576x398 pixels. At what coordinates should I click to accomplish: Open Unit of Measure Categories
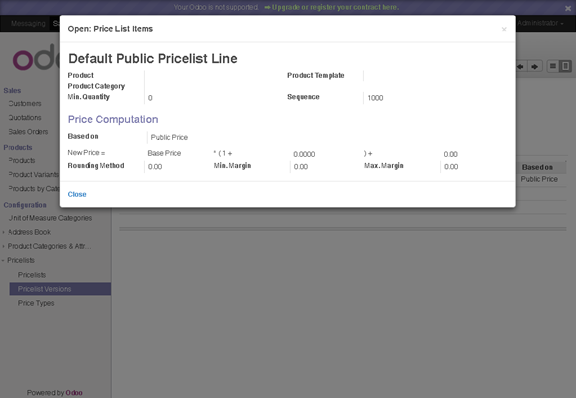[x=50, y=218]
